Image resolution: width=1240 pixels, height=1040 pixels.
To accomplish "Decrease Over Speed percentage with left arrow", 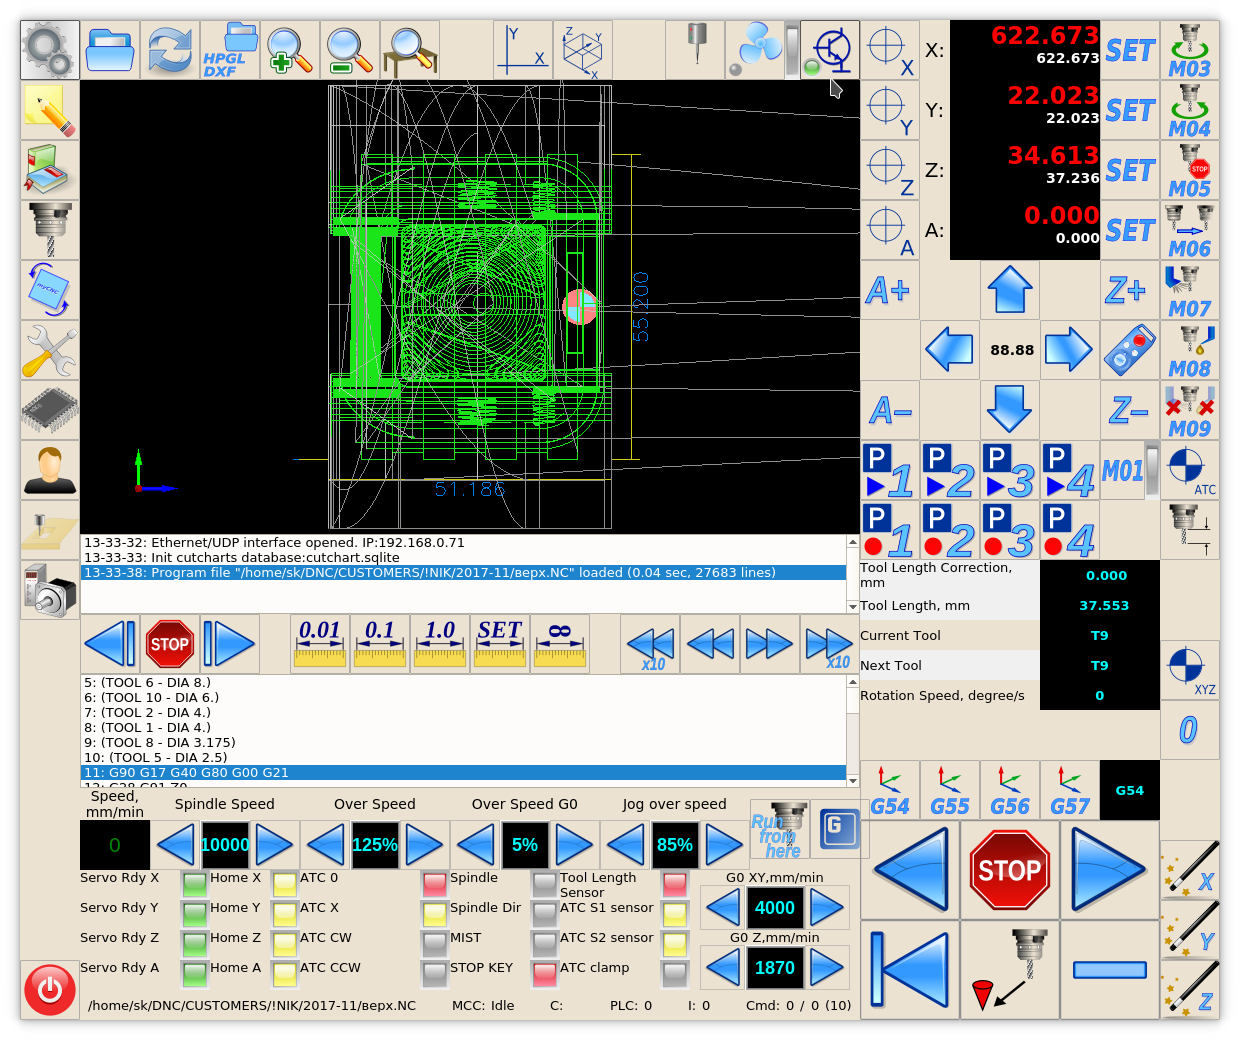I will 326,845.
